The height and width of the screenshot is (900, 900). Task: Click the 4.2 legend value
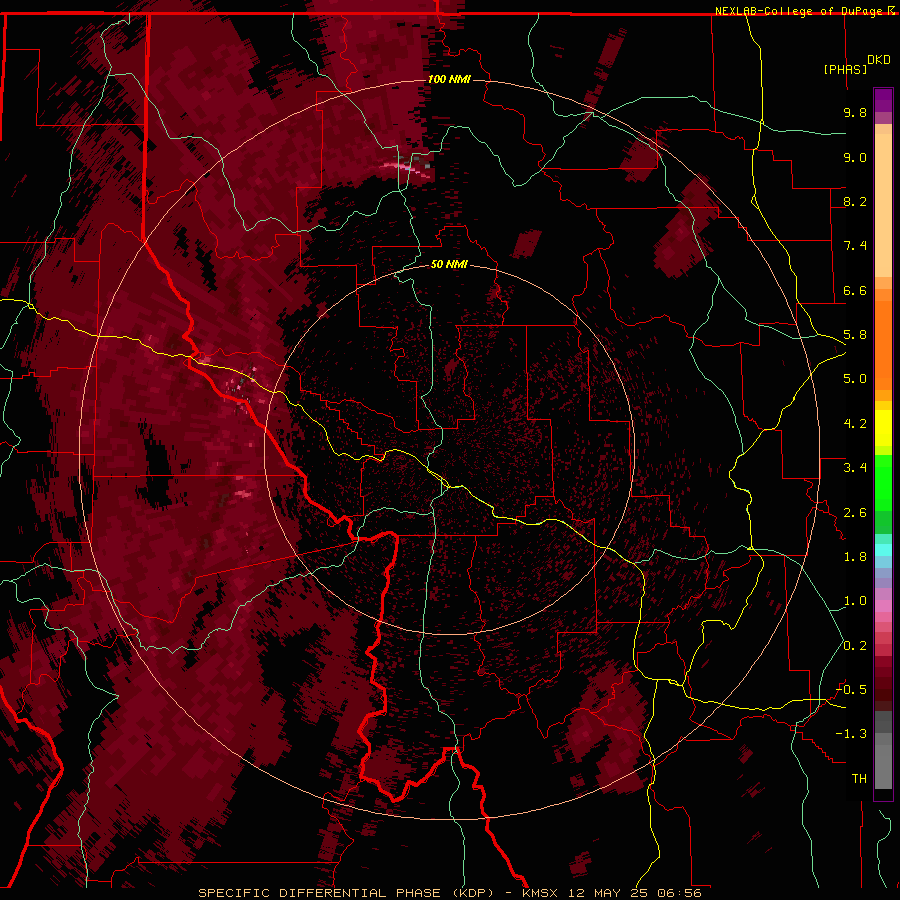point(855,424)
